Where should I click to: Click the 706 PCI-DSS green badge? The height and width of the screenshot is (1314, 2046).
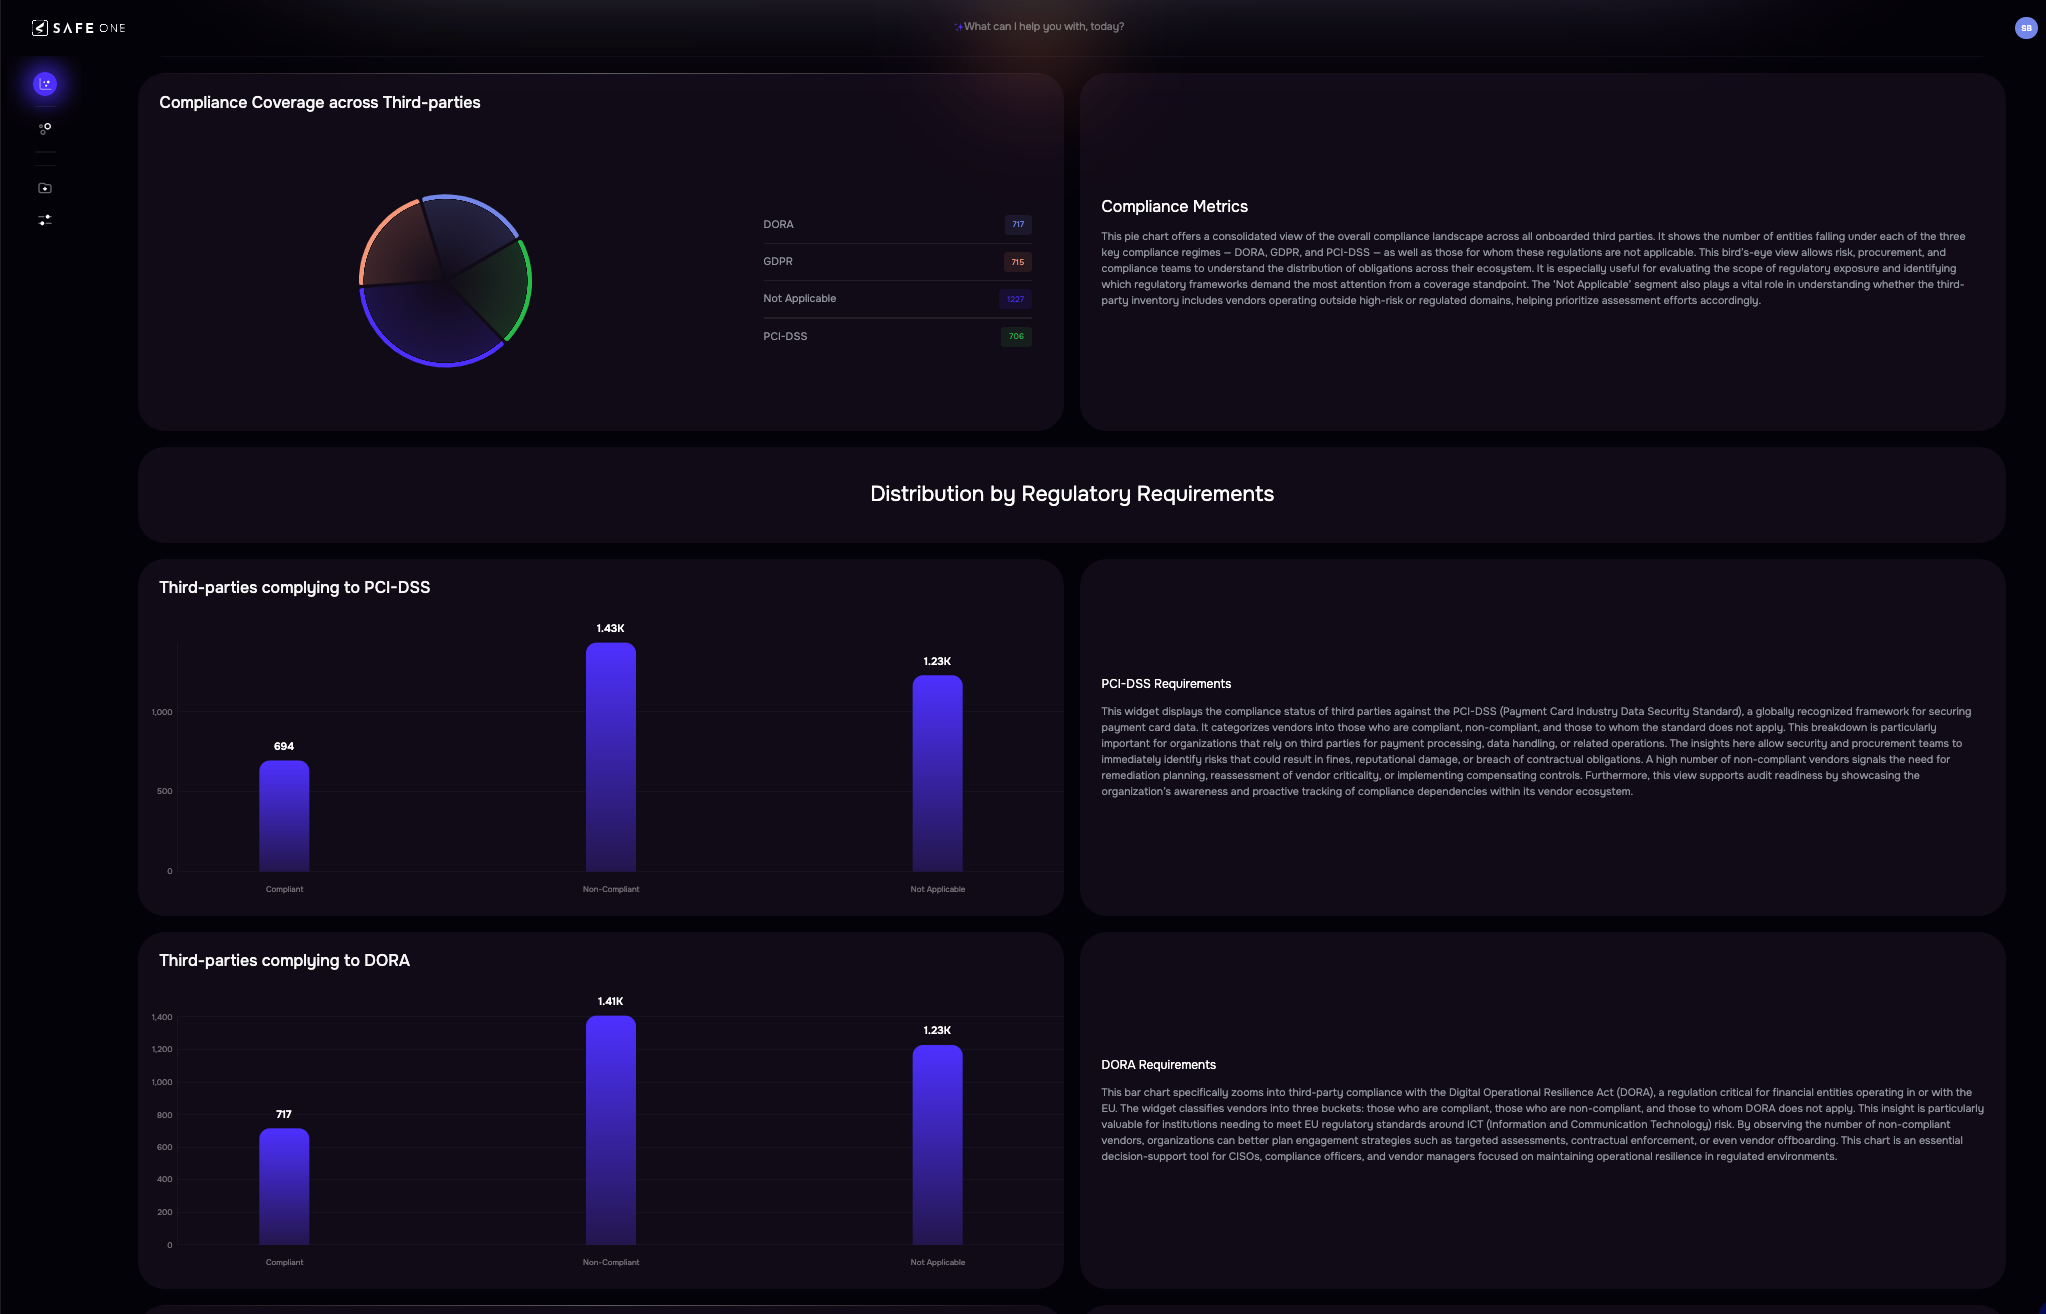[x=1016, y=336]
